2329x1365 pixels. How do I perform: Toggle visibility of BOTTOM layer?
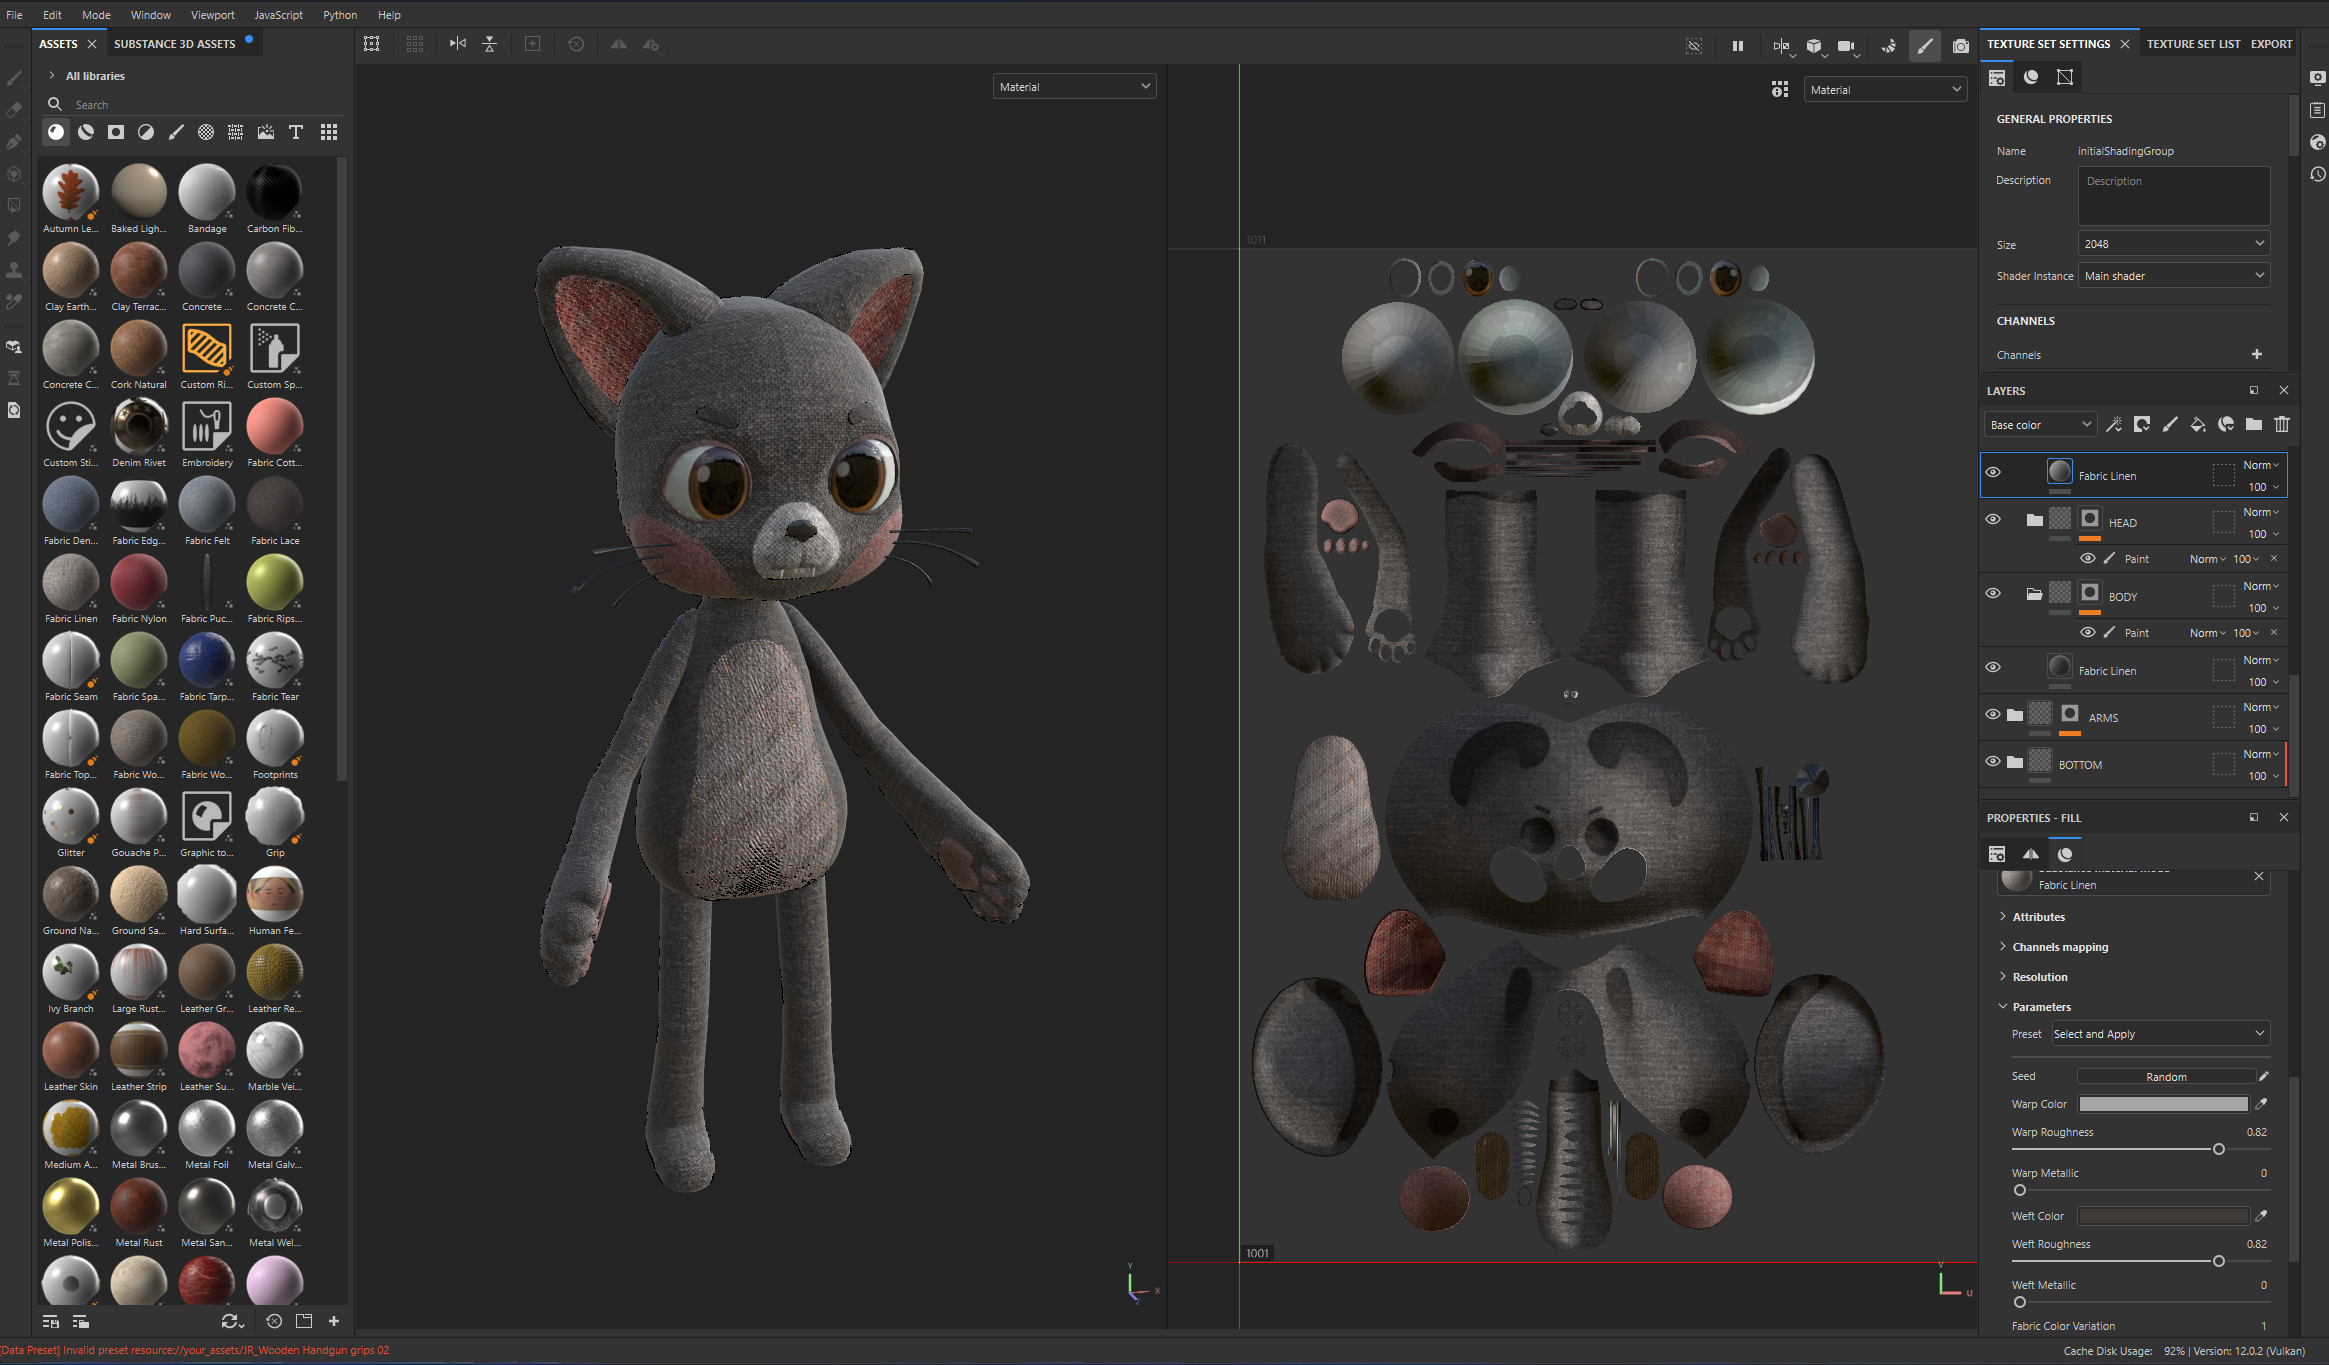click(x=1993, y=762)
